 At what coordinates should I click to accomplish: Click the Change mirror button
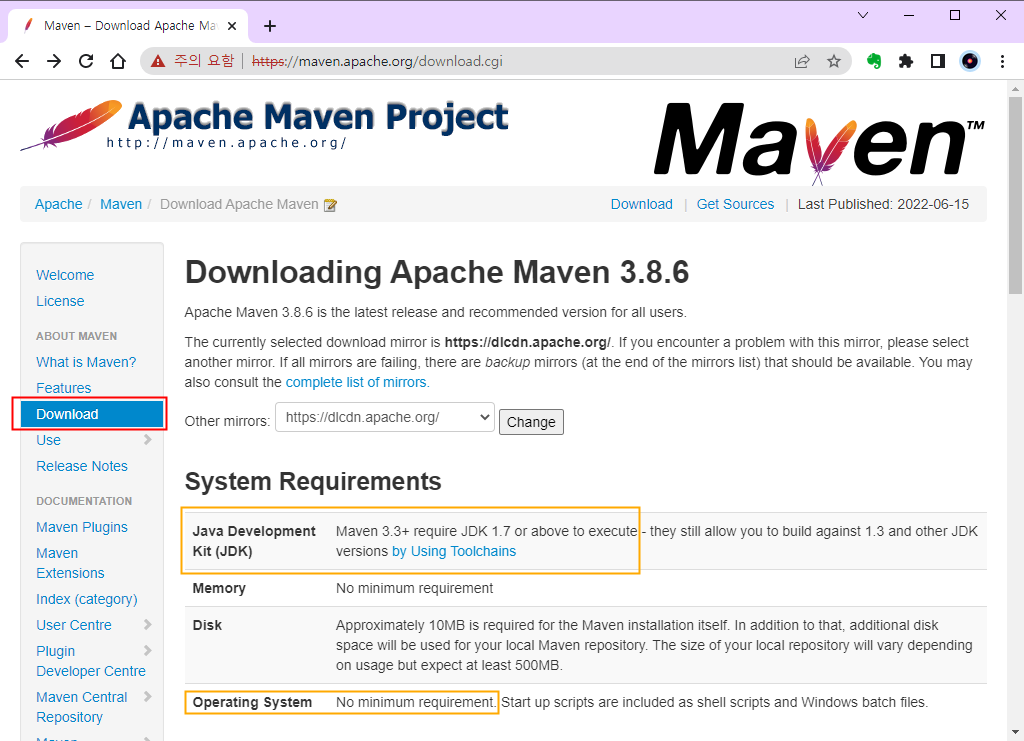coord(531,422)
